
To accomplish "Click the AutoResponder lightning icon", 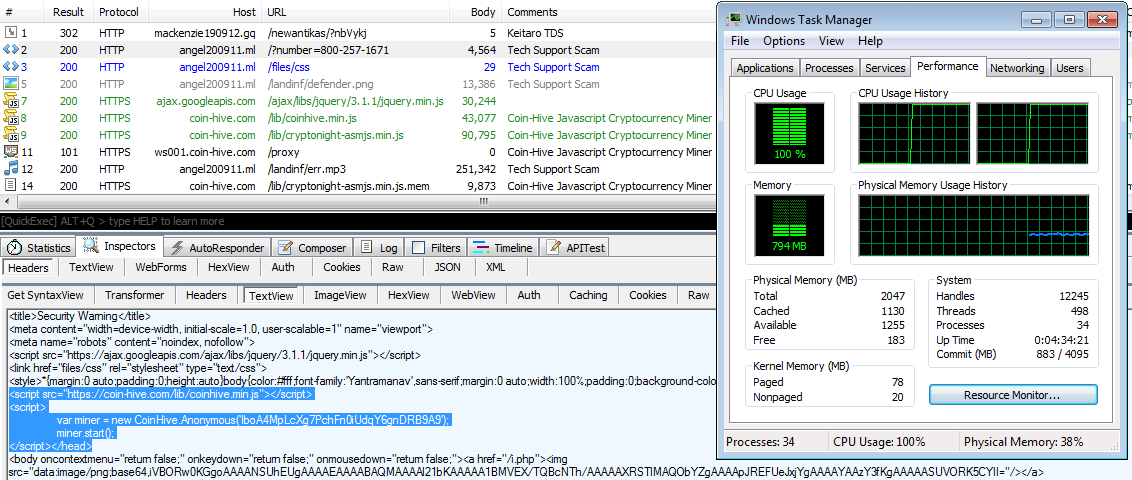I will (177, 248).
